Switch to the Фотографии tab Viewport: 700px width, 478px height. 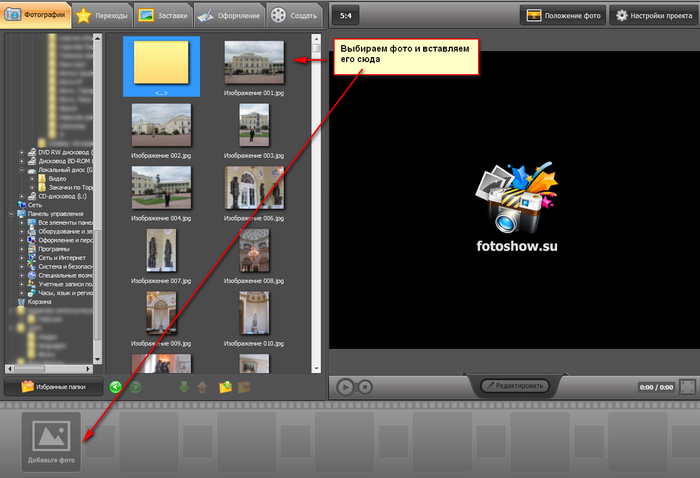(x=36, y=15)
